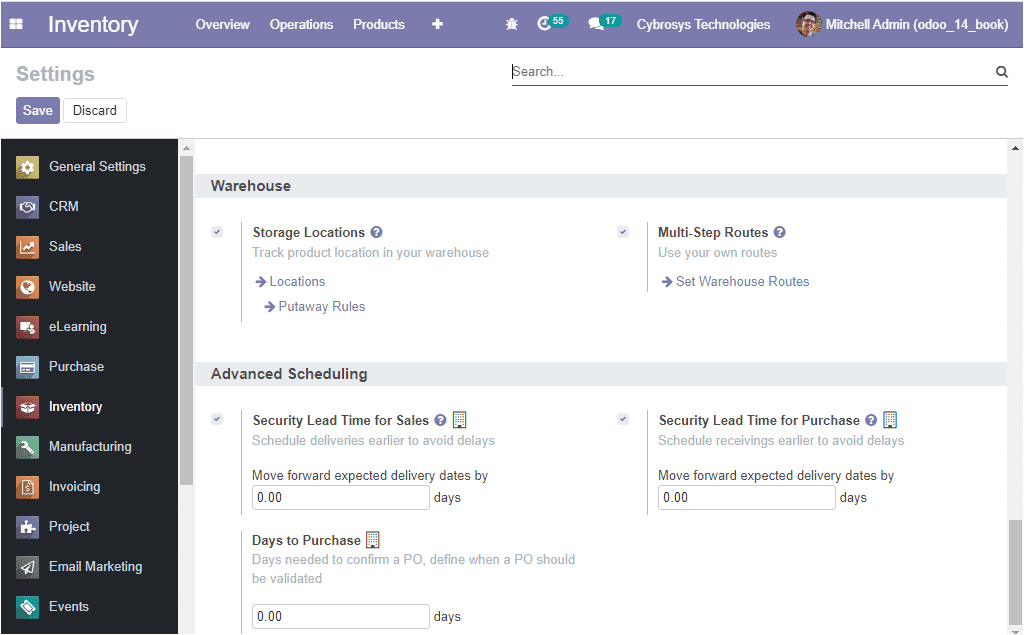Screen dimensions: 1024x635
Task: Click the search magnifier icon
Action: (1001, 72)
